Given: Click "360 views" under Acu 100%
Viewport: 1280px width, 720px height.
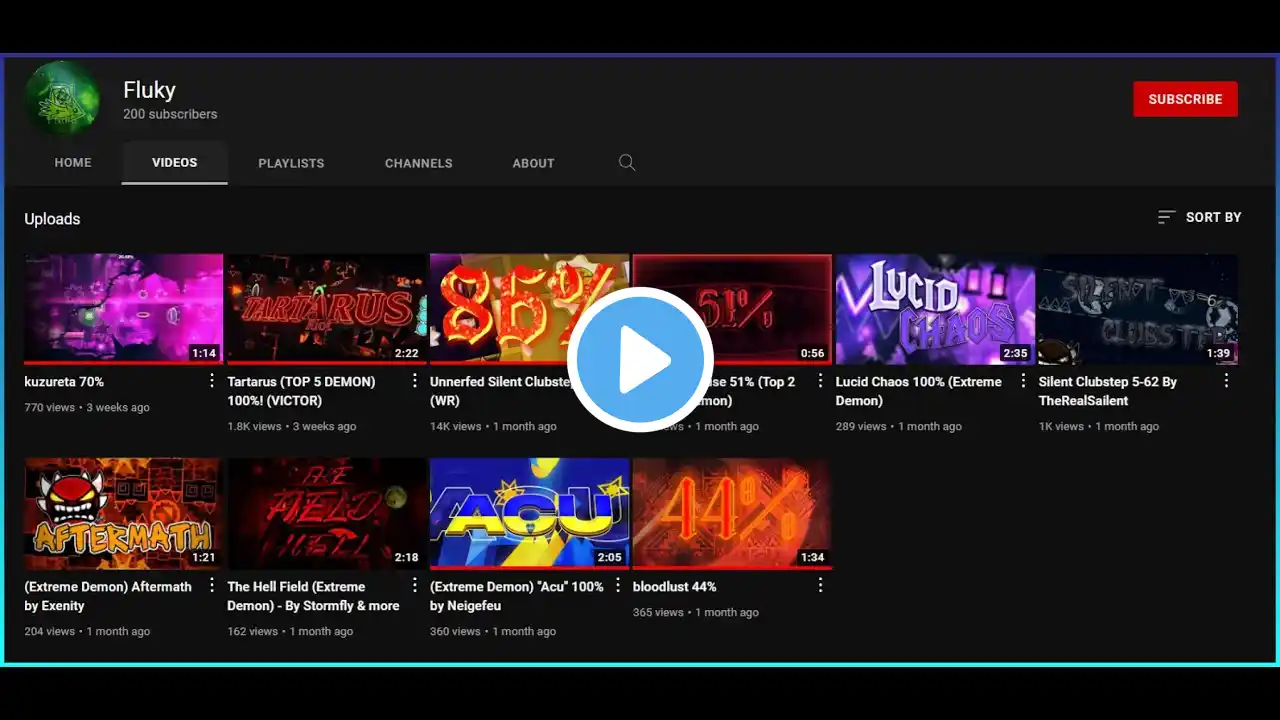Looking at the screenshot, I should tap(456, 631).
